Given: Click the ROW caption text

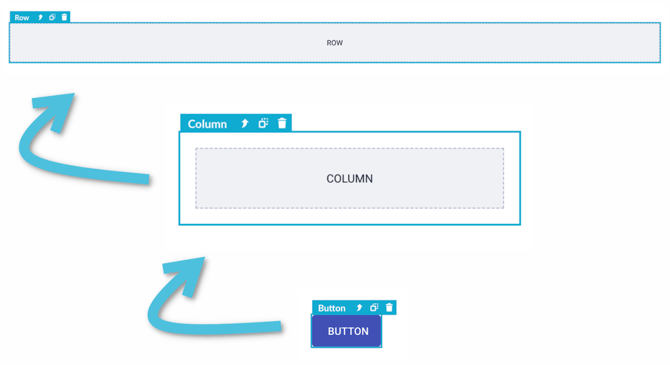Looking at the screenshot, I should (x=335, y=43).
